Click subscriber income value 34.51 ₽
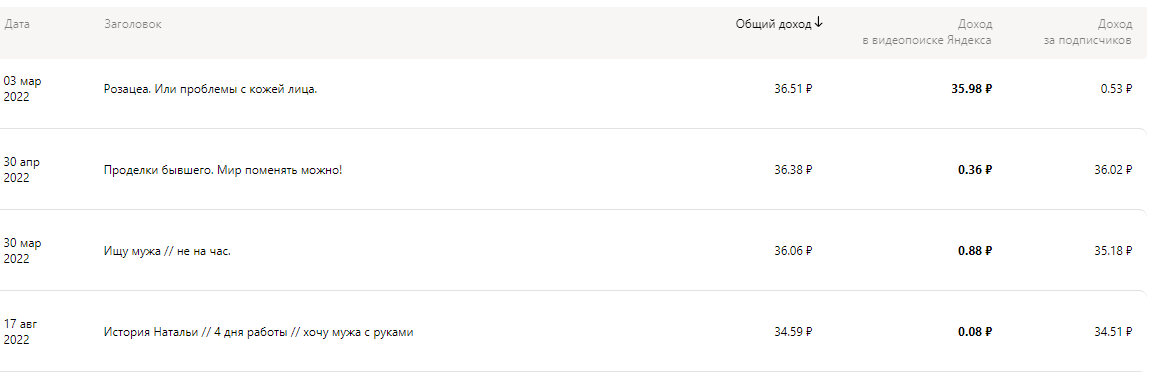The width and height of the screenshot is (1156, 372). (x=1113, y=332)
